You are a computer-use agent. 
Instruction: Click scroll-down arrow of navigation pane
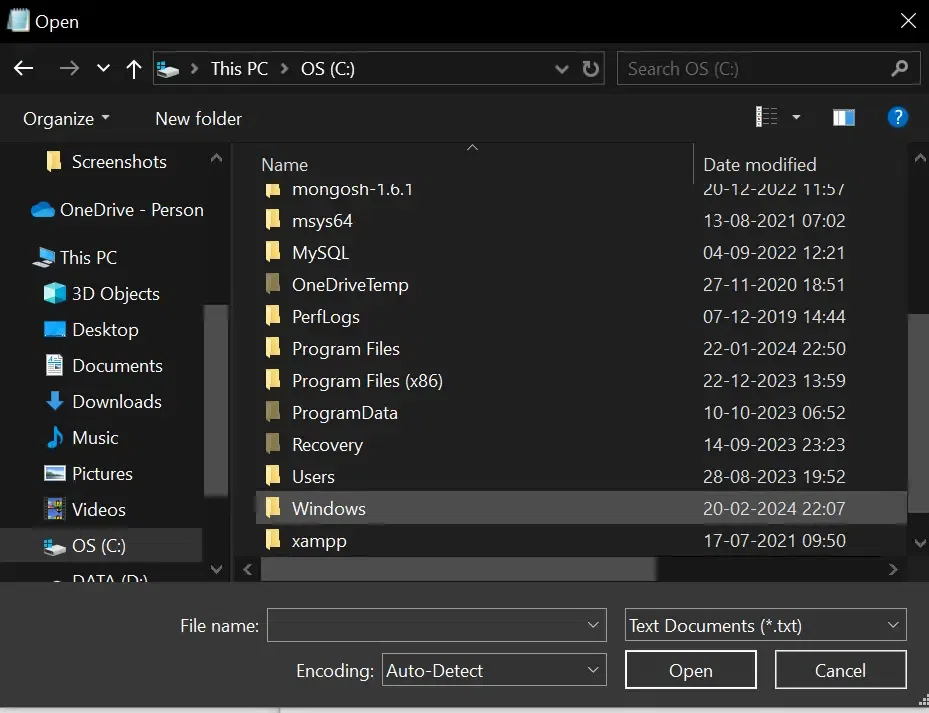[216, 570]
